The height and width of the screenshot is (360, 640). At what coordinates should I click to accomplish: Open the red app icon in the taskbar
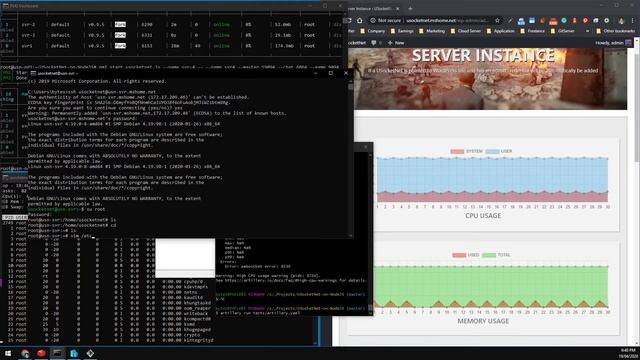[x=41, y=353]
